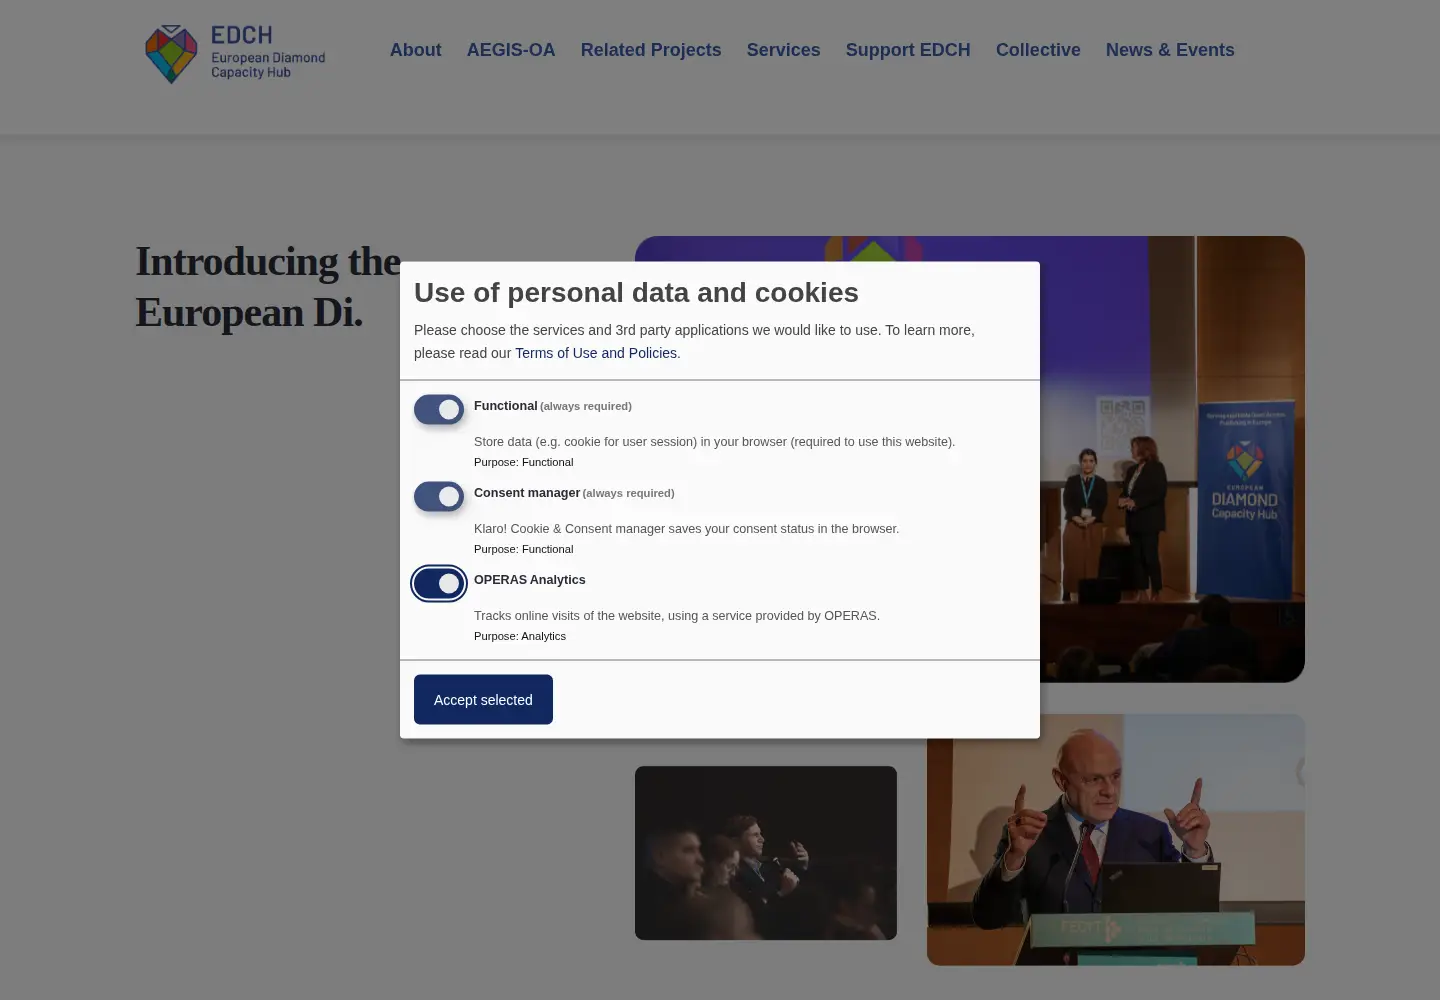Click the Klaro! consent manager description text
The height and width of the screenshot is (1000, 1440).
pyautogui.click(x=686, y=529)
